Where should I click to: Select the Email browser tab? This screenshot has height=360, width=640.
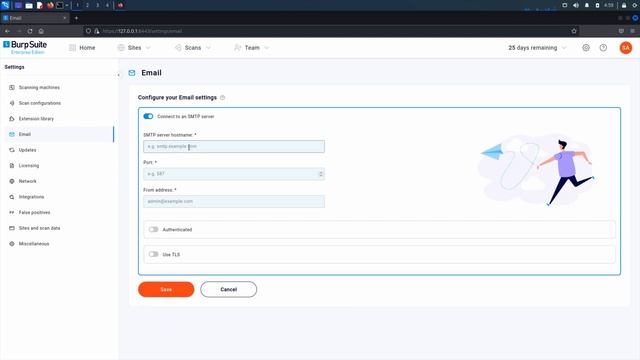35,18
